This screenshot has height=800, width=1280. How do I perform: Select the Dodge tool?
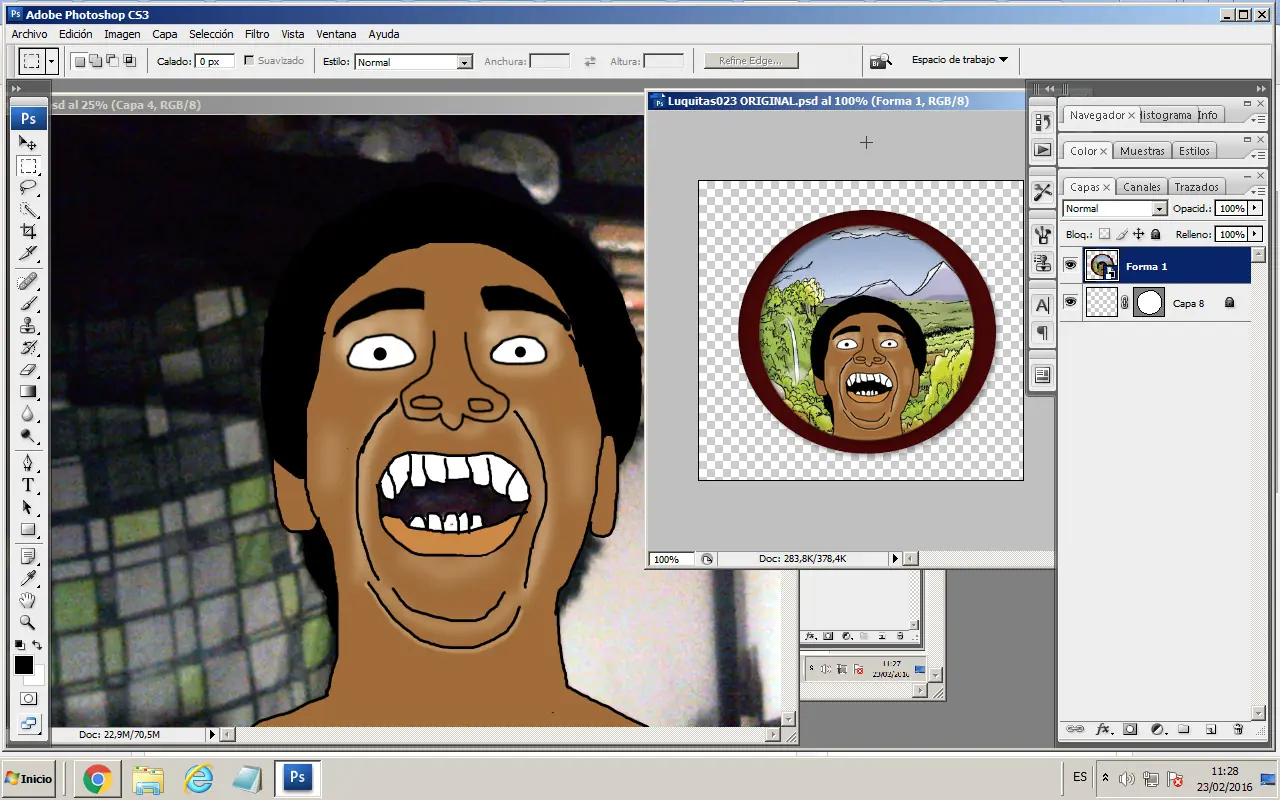coord(28,435)
